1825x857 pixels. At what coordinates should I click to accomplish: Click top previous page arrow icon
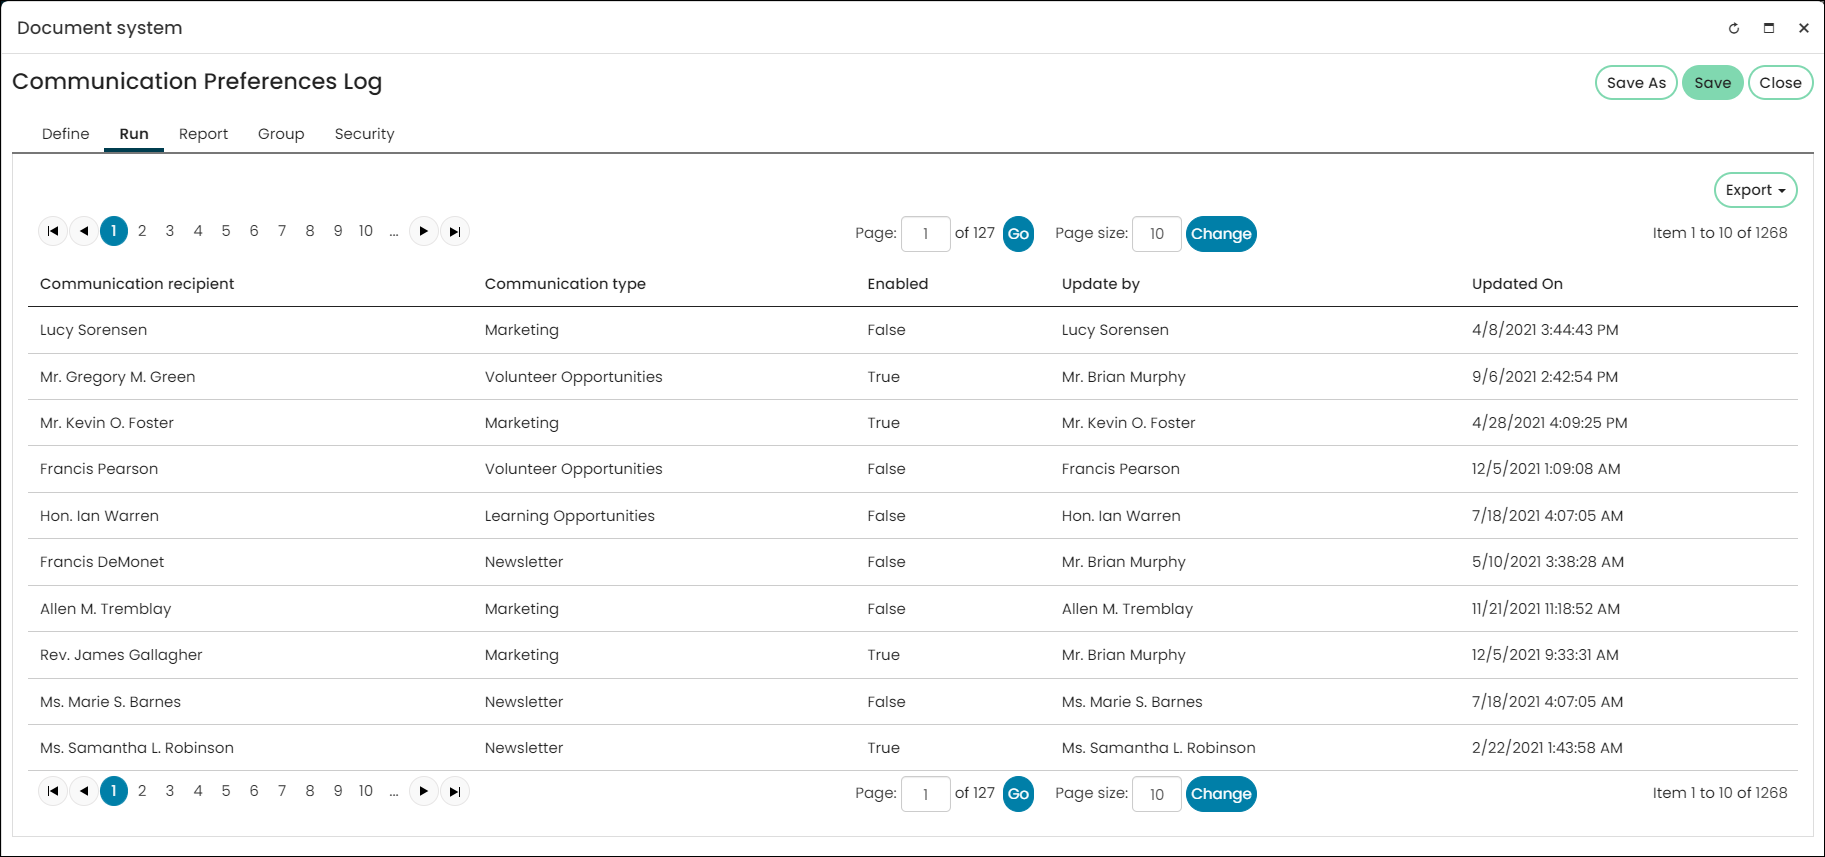(84, 231)
